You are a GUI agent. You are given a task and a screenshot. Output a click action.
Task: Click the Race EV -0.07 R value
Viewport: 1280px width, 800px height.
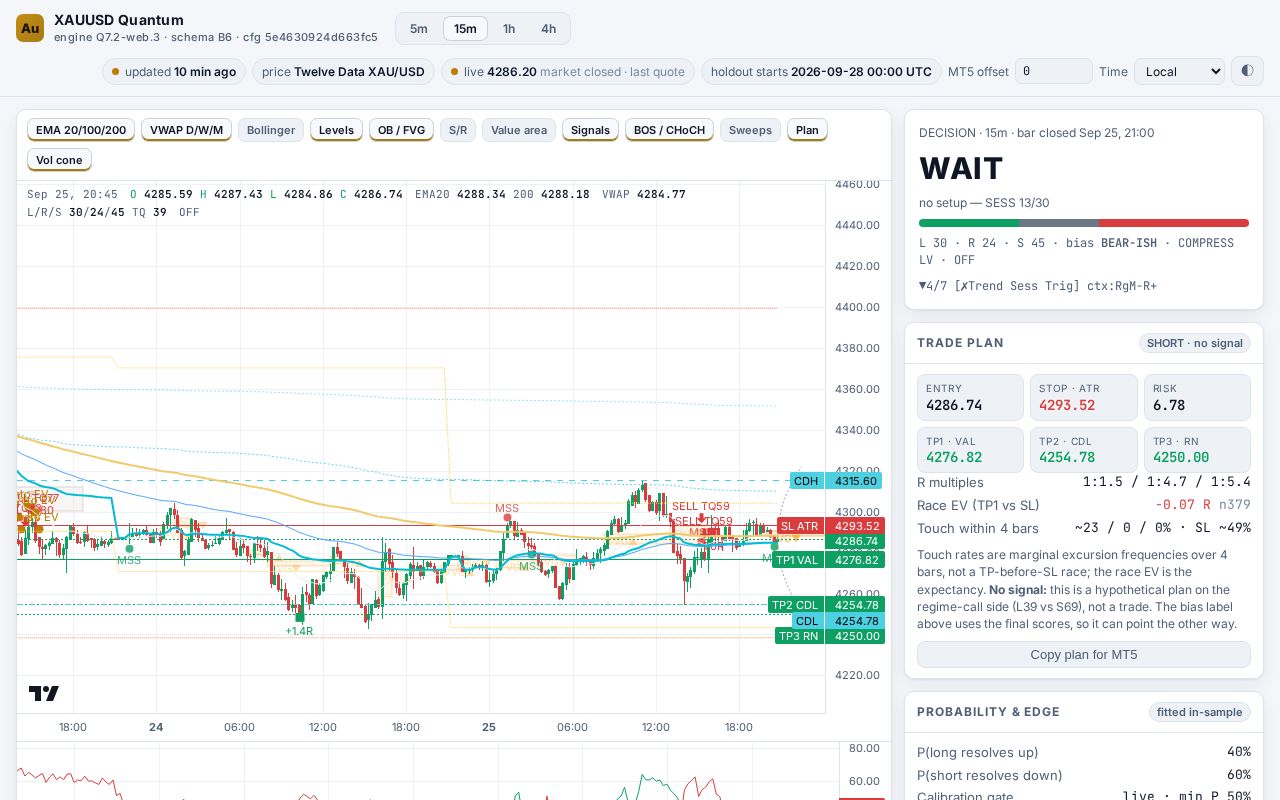click(x=1183, y=505)
